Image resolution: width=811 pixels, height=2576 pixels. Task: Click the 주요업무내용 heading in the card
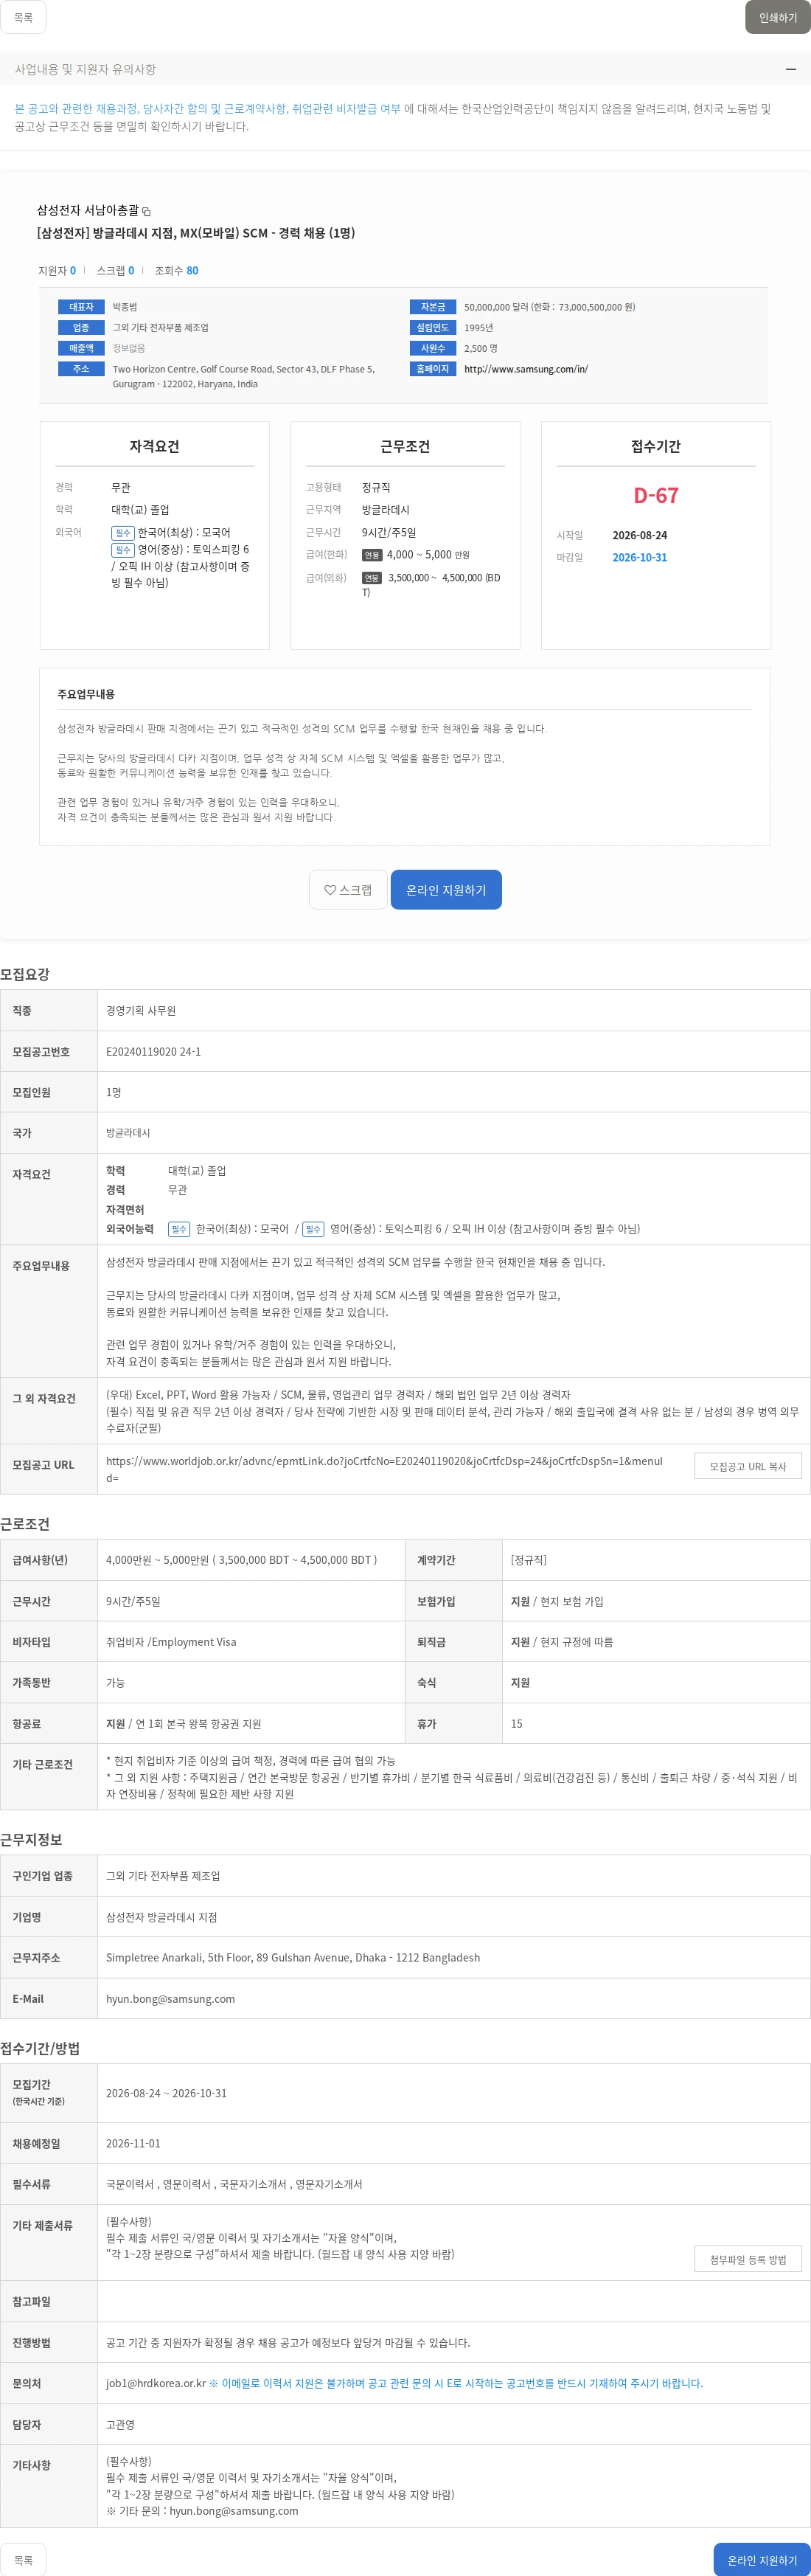86,694
